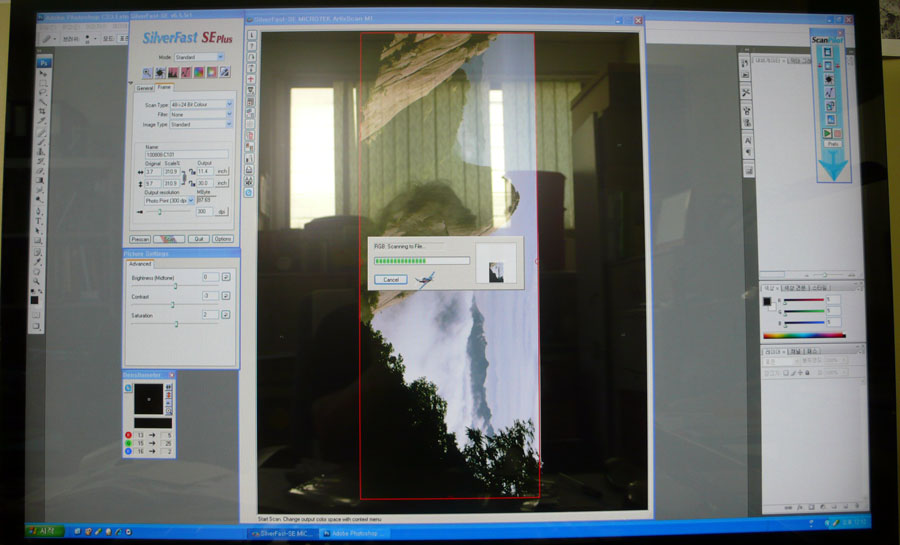
Task: Click the L icon on preview toolbar
Action: click(x=251, y=35)
